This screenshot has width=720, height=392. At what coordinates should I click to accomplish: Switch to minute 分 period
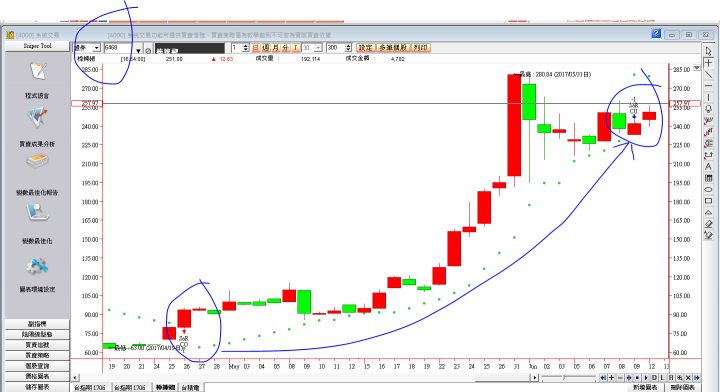pos(285,48)
